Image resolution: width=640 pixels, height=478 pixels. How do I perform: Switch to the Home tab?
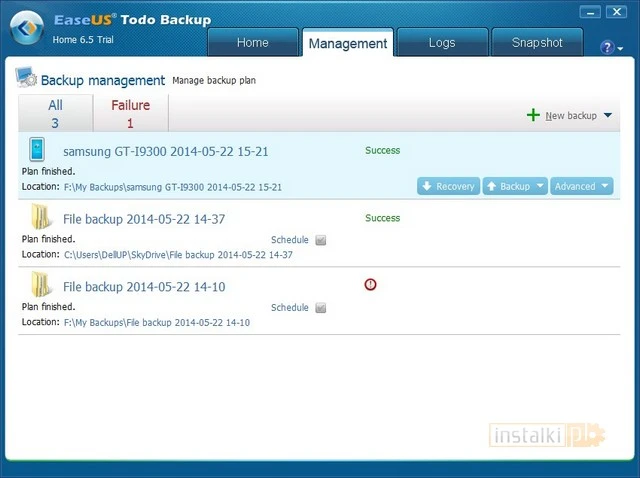click(253, 42)
